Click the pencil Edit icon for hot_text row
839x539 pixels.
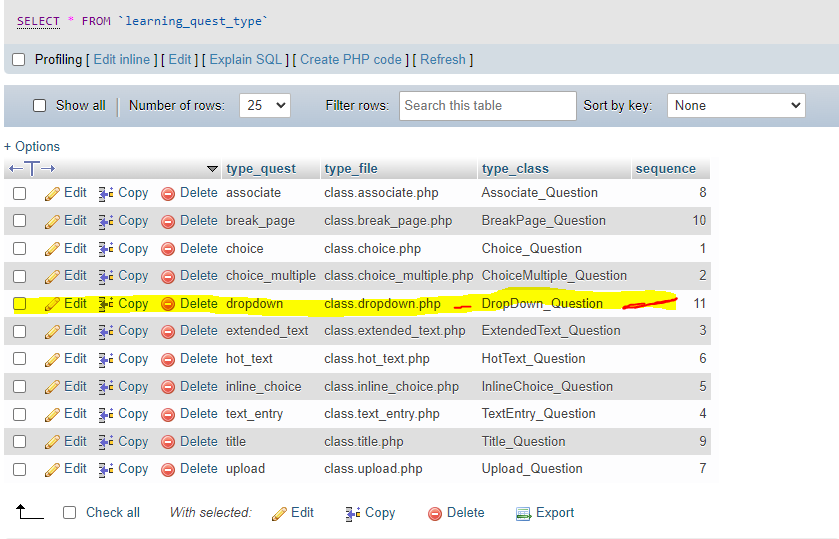click(53, 359)
